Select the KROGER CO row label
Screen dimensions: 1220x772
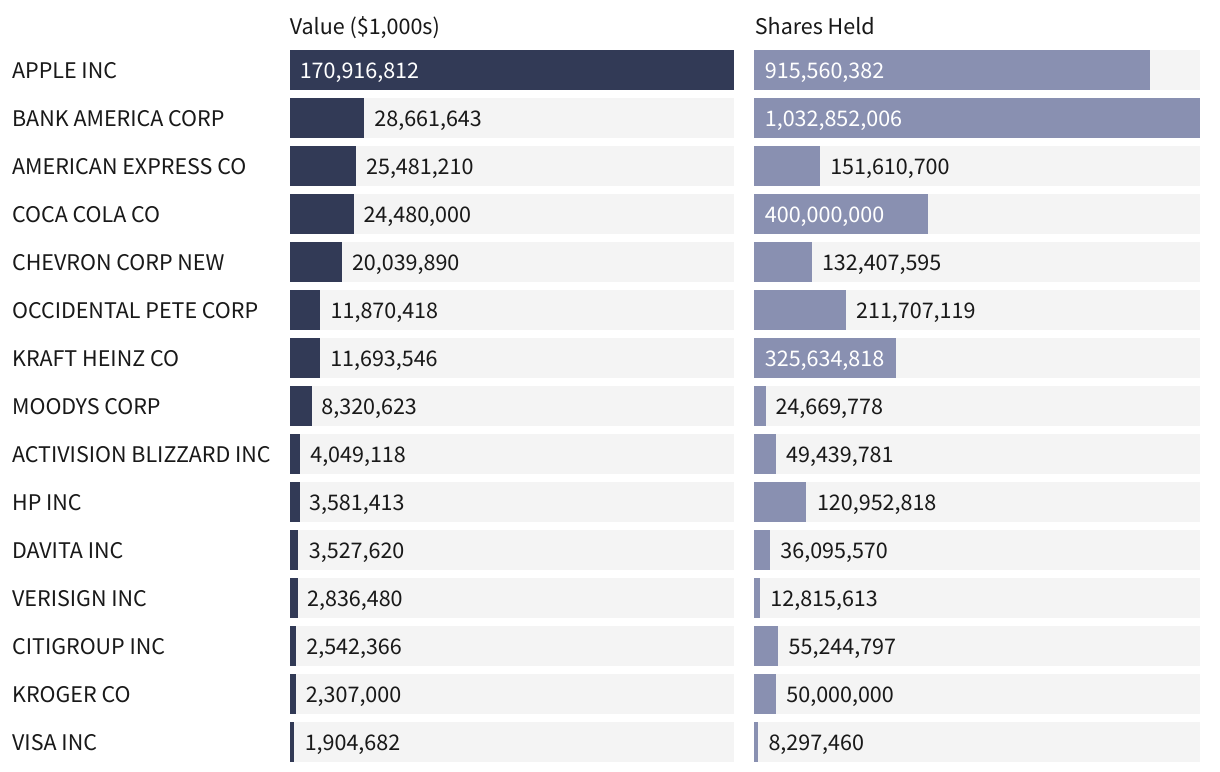(x=71, y=694)
